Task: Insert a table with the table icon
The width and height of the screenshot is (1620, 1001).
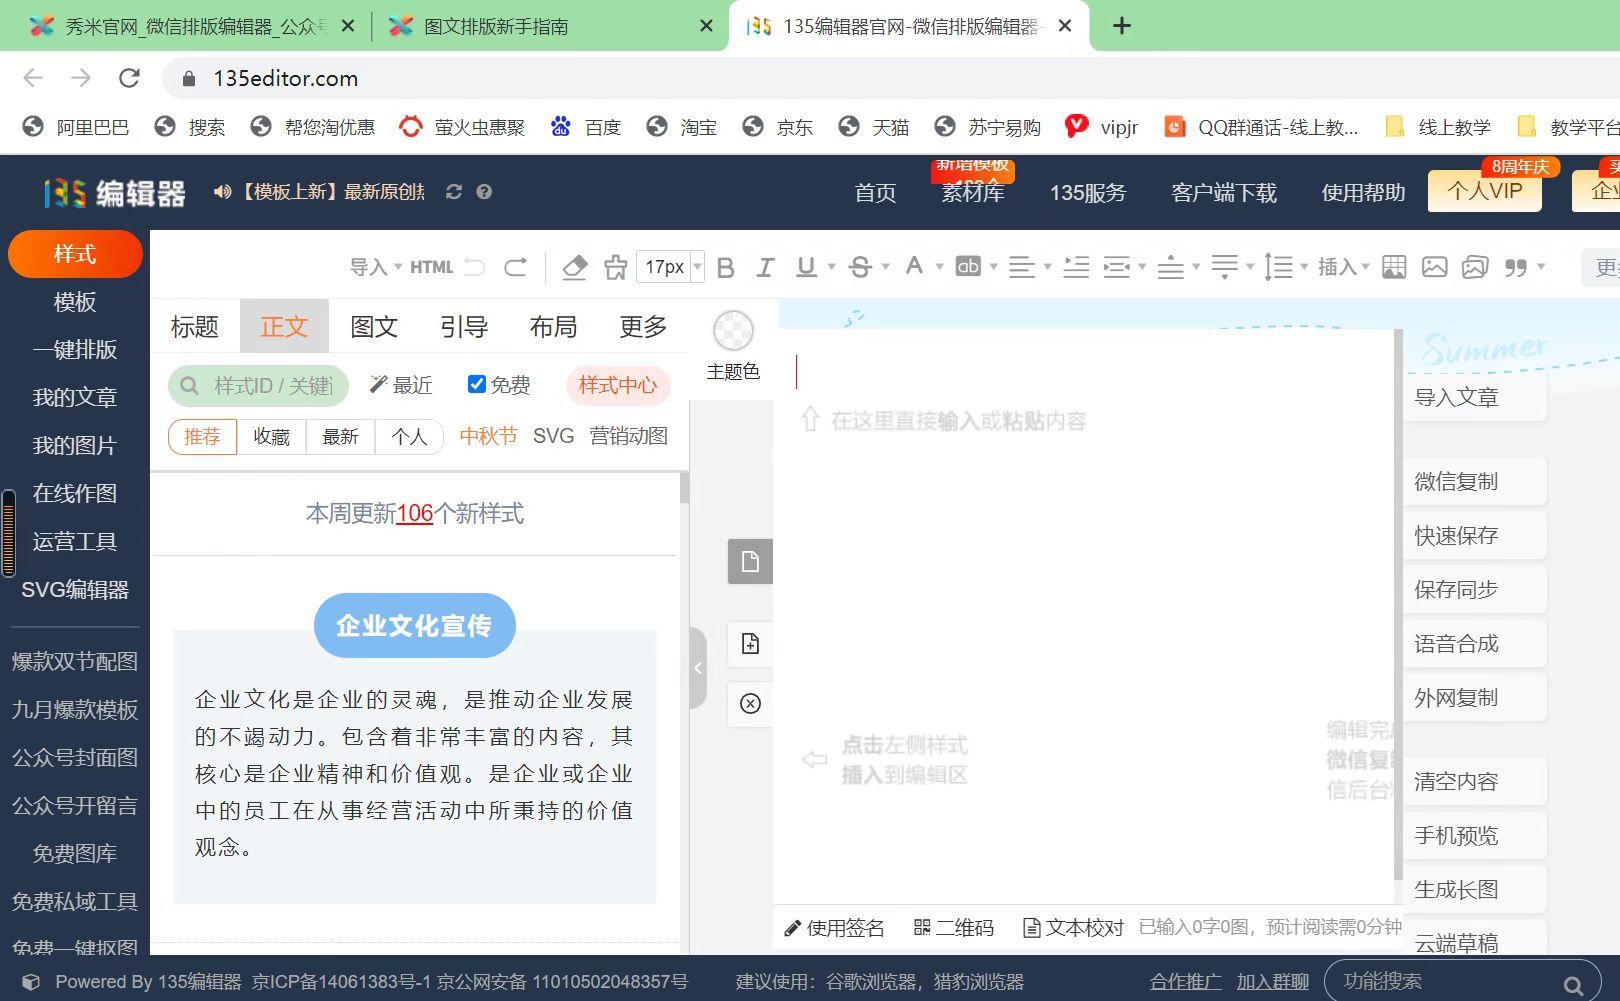Action: (x=1393, y=266)
